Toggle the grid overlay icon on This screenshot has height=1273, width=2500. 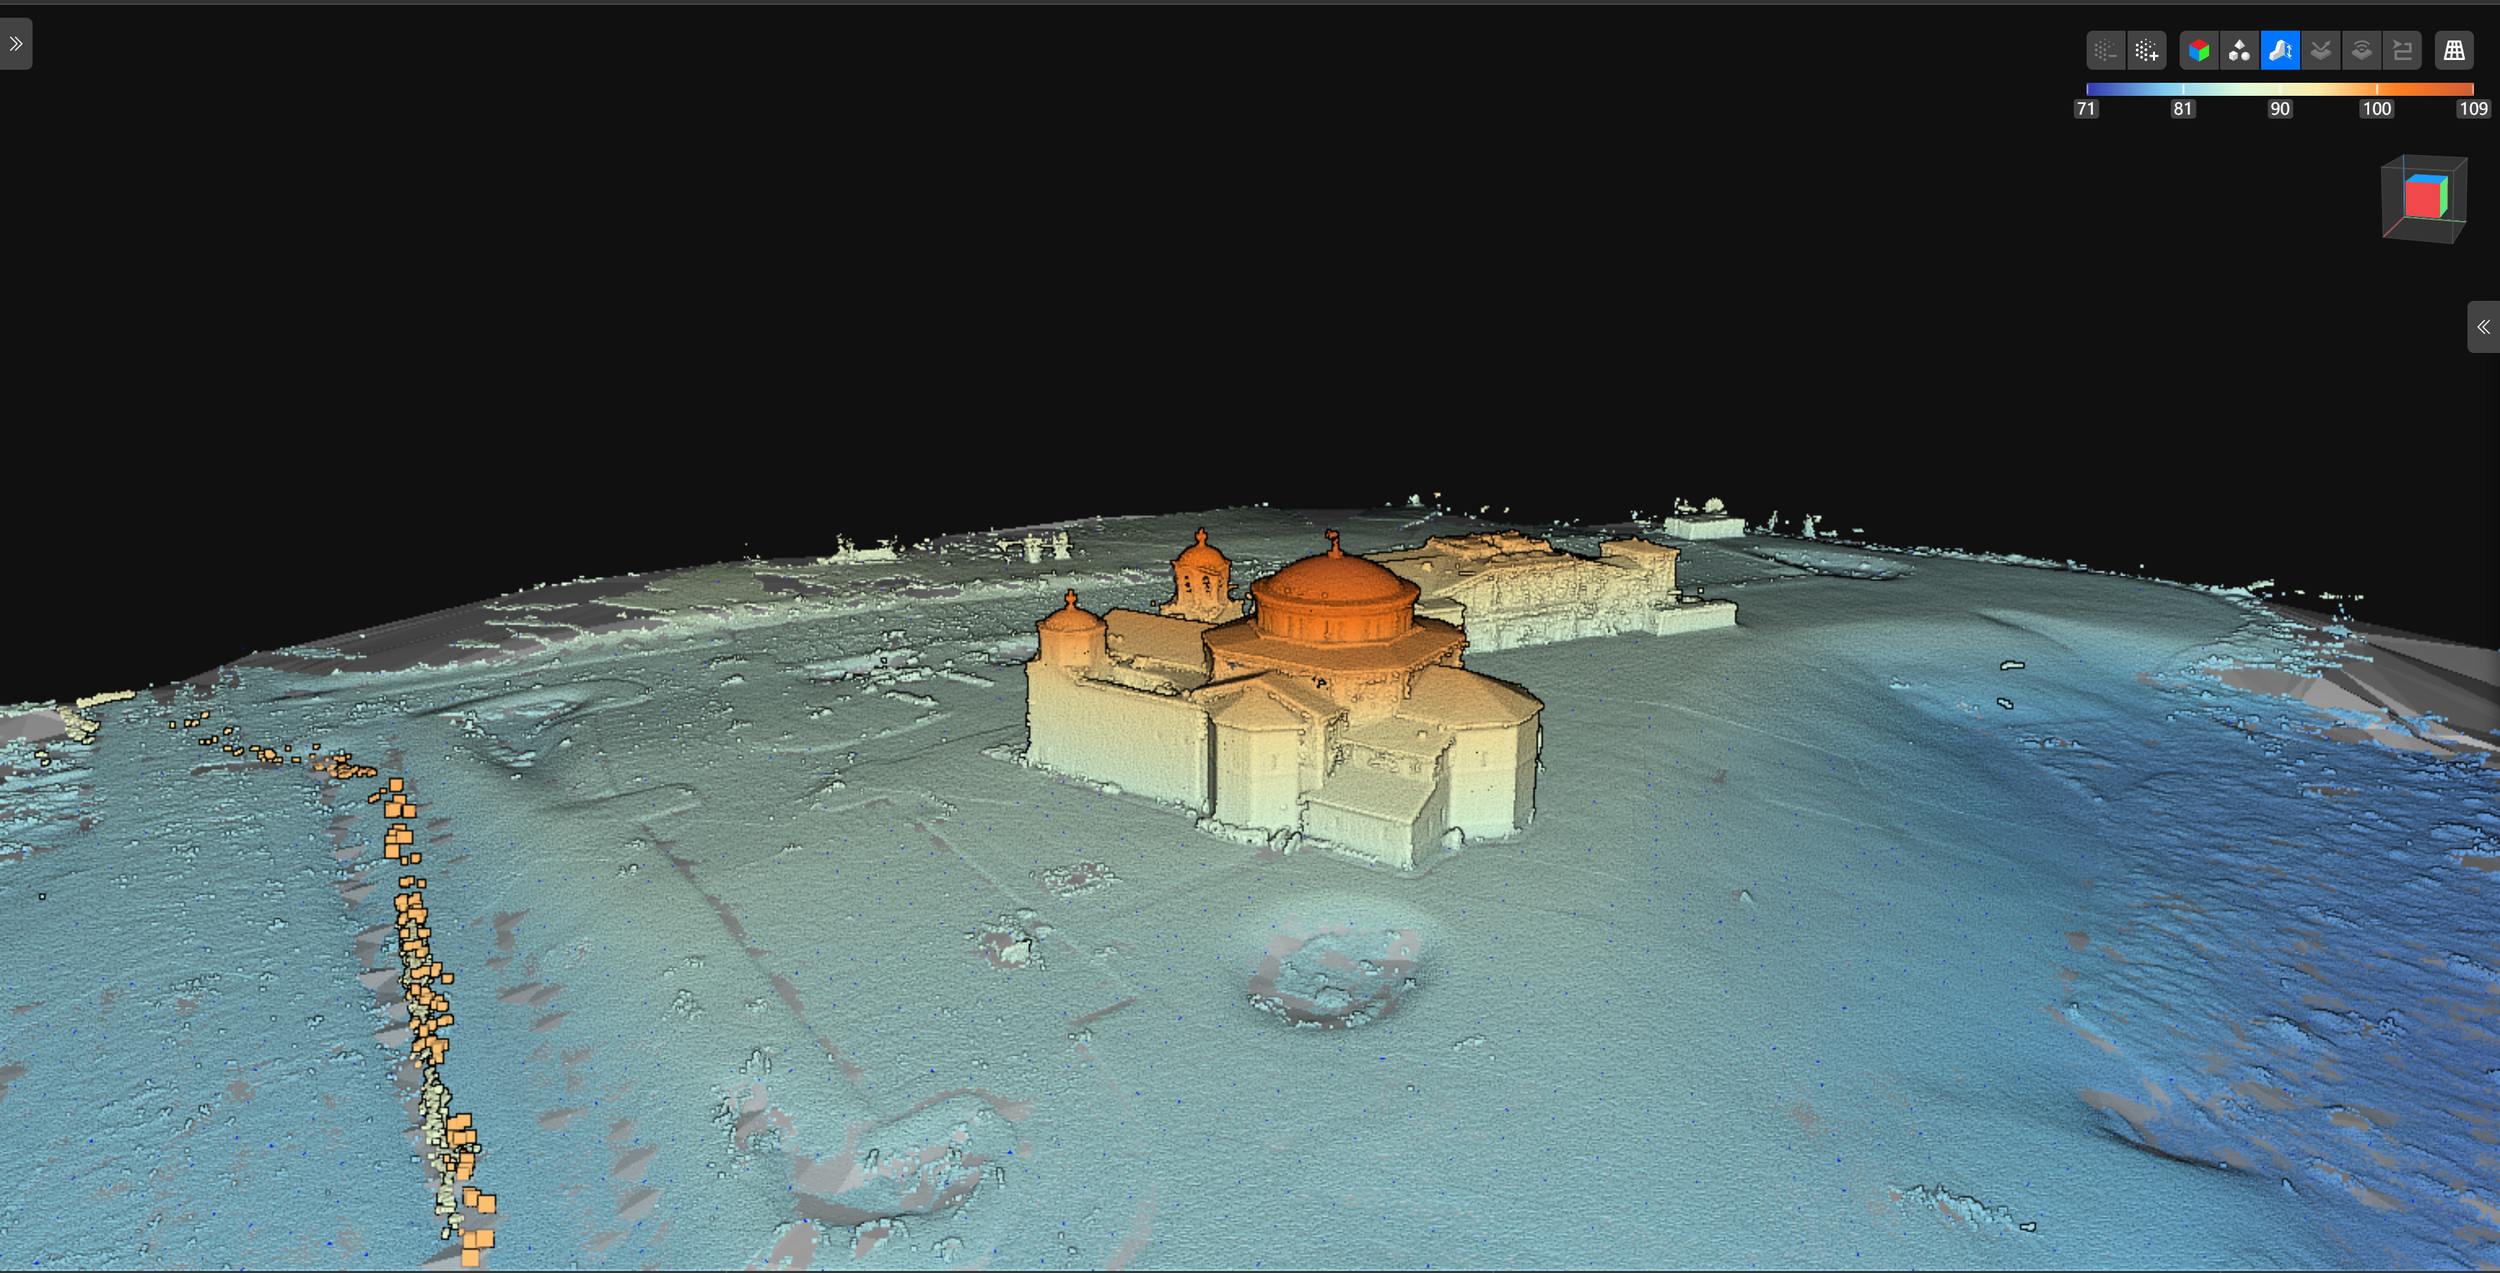pyautogui.click(x=2455, y=50)
